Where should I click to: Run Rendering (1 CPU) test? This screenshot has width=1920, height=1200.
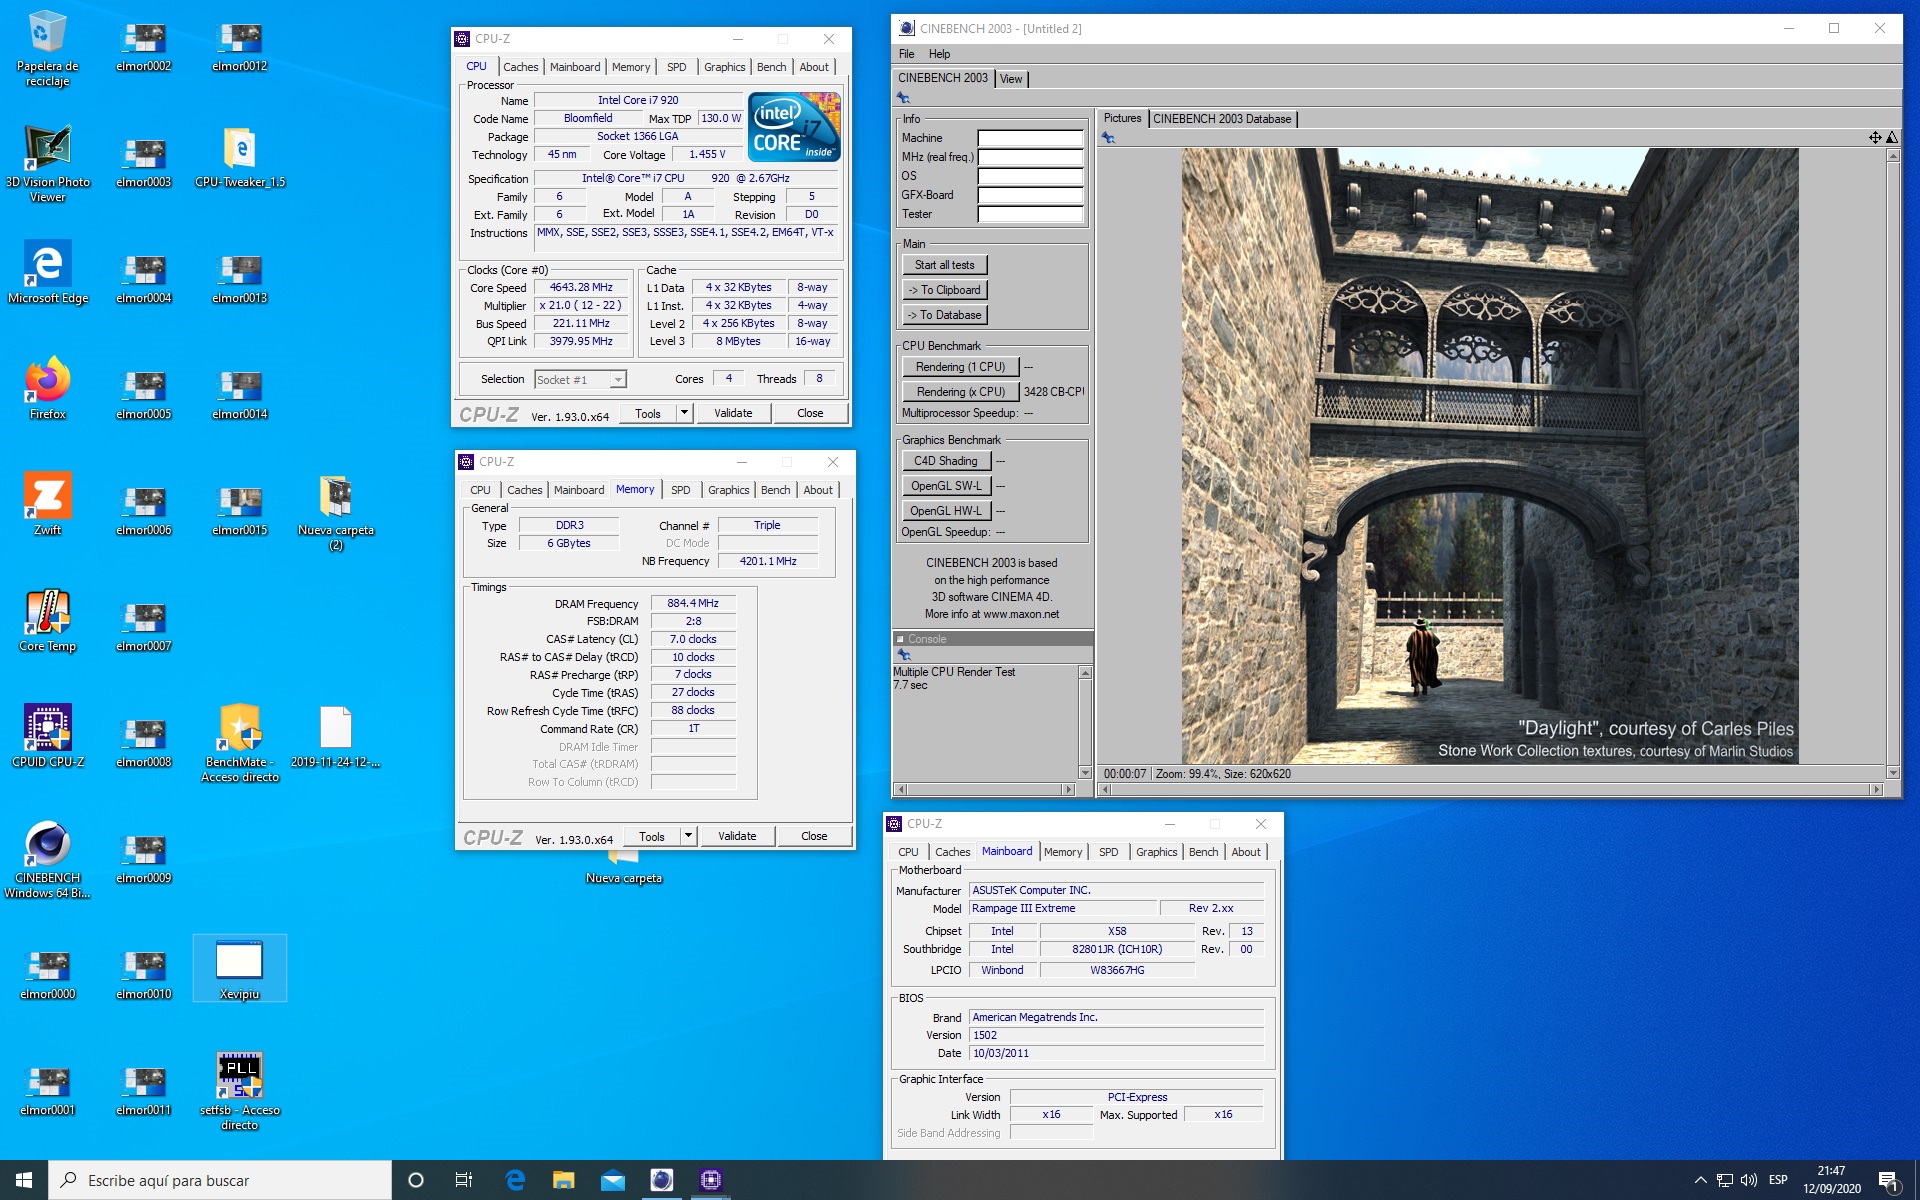(960, 367)
